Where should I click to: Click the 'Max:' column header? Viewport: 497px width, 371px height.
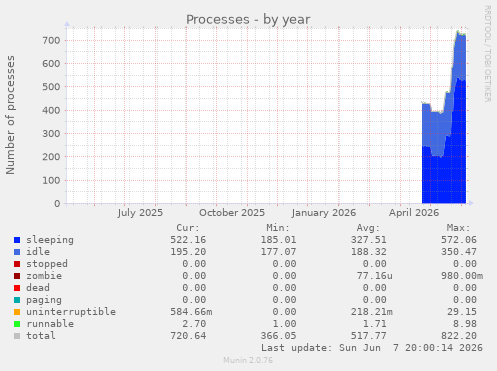click(459, 228)
